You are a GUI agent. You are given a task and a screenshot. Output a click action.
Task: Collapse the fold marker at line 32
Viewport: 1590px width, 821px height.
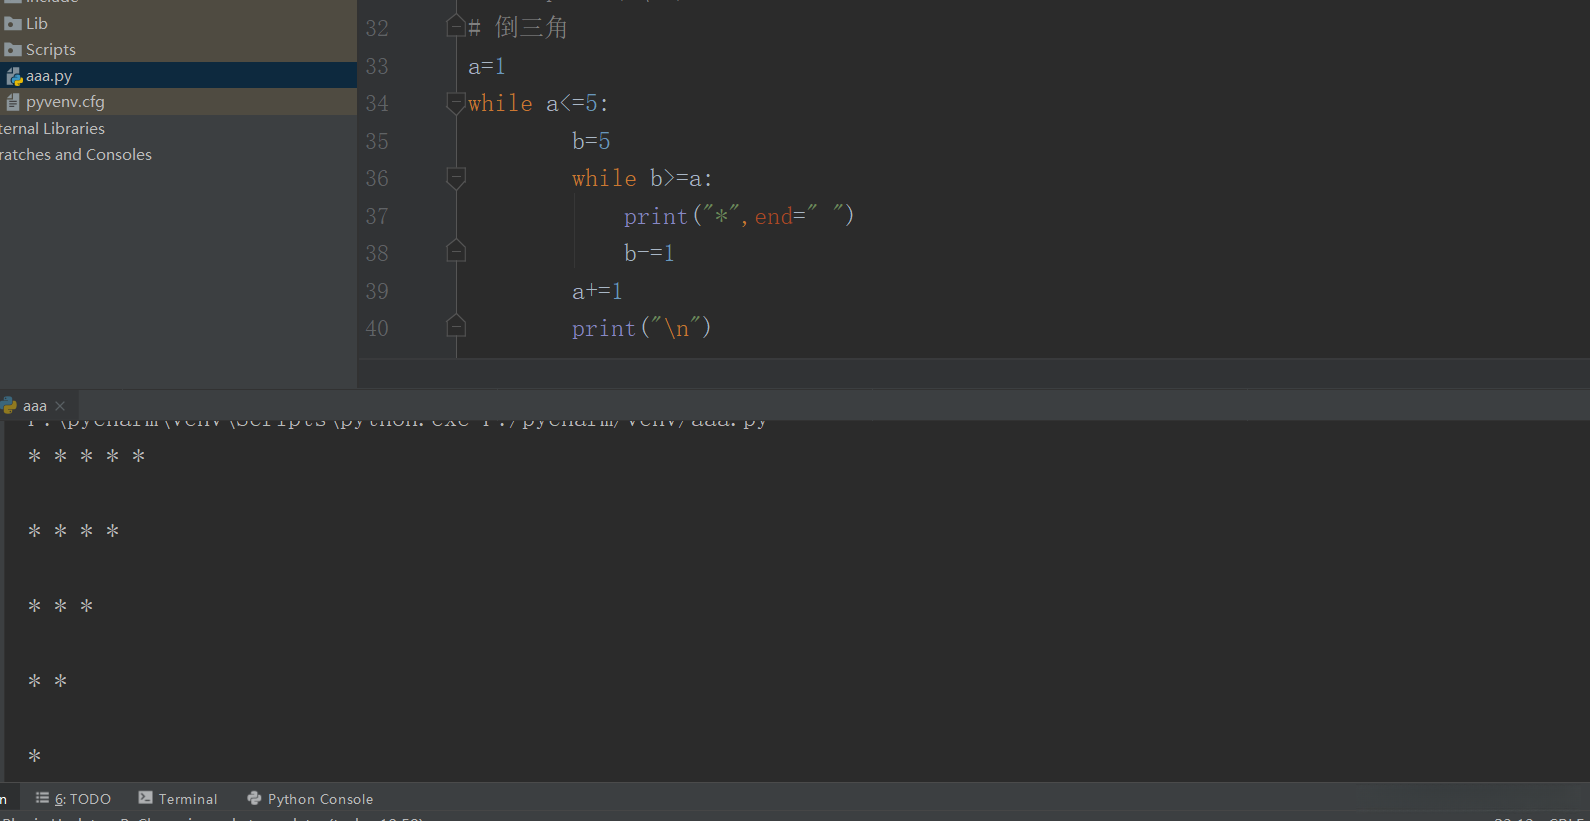coord(456,26)
